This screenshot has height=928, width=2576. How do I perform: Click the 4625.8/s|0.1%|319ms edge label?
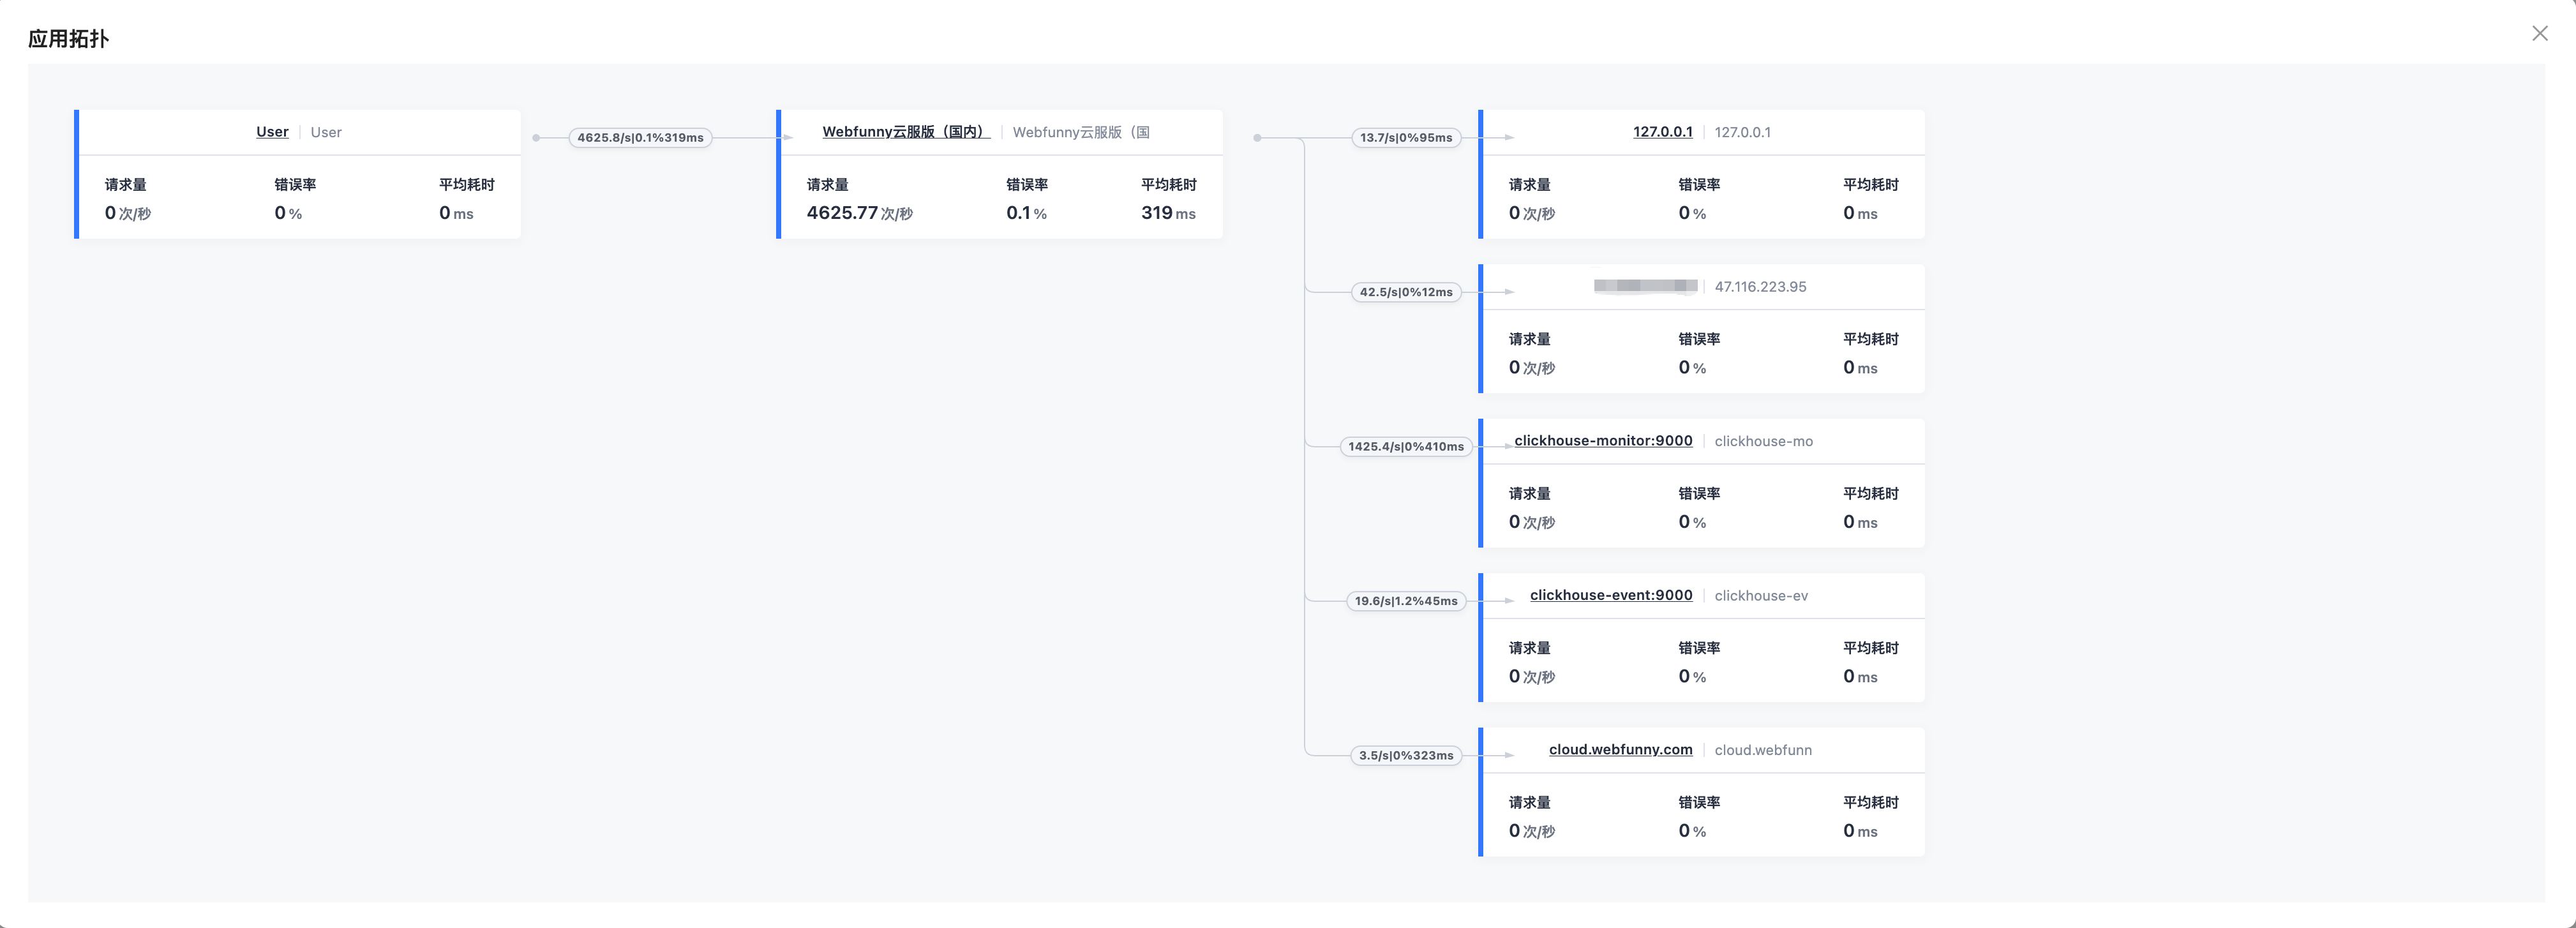(x=640, y=138)
